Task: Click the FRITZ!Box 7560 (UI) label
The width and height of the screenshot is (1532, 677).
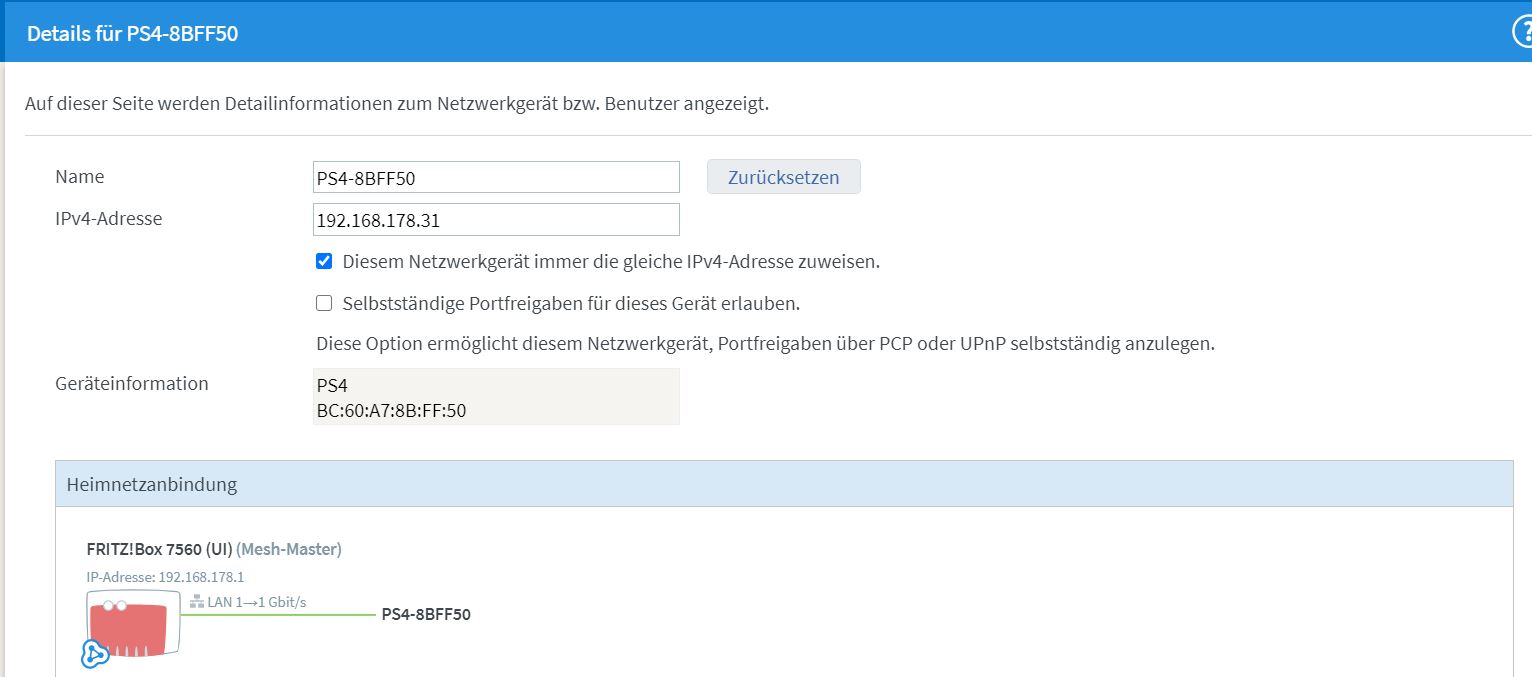Action: tap(160, 549)
